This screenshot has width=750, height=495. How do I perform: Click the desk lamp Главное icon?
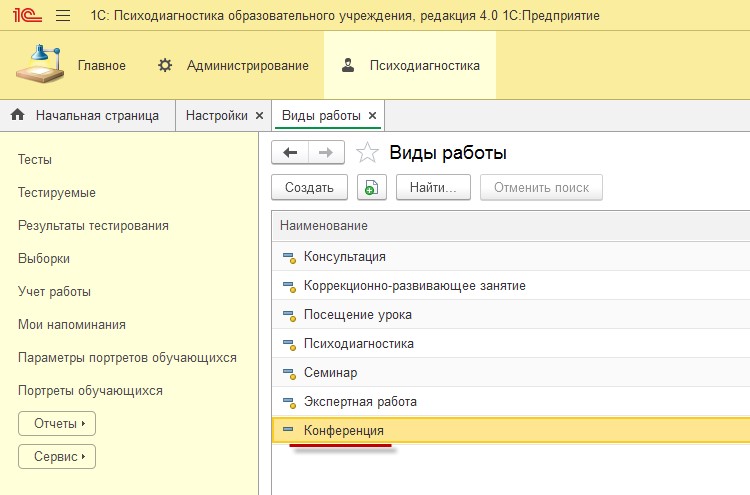[x=40, y=64]
